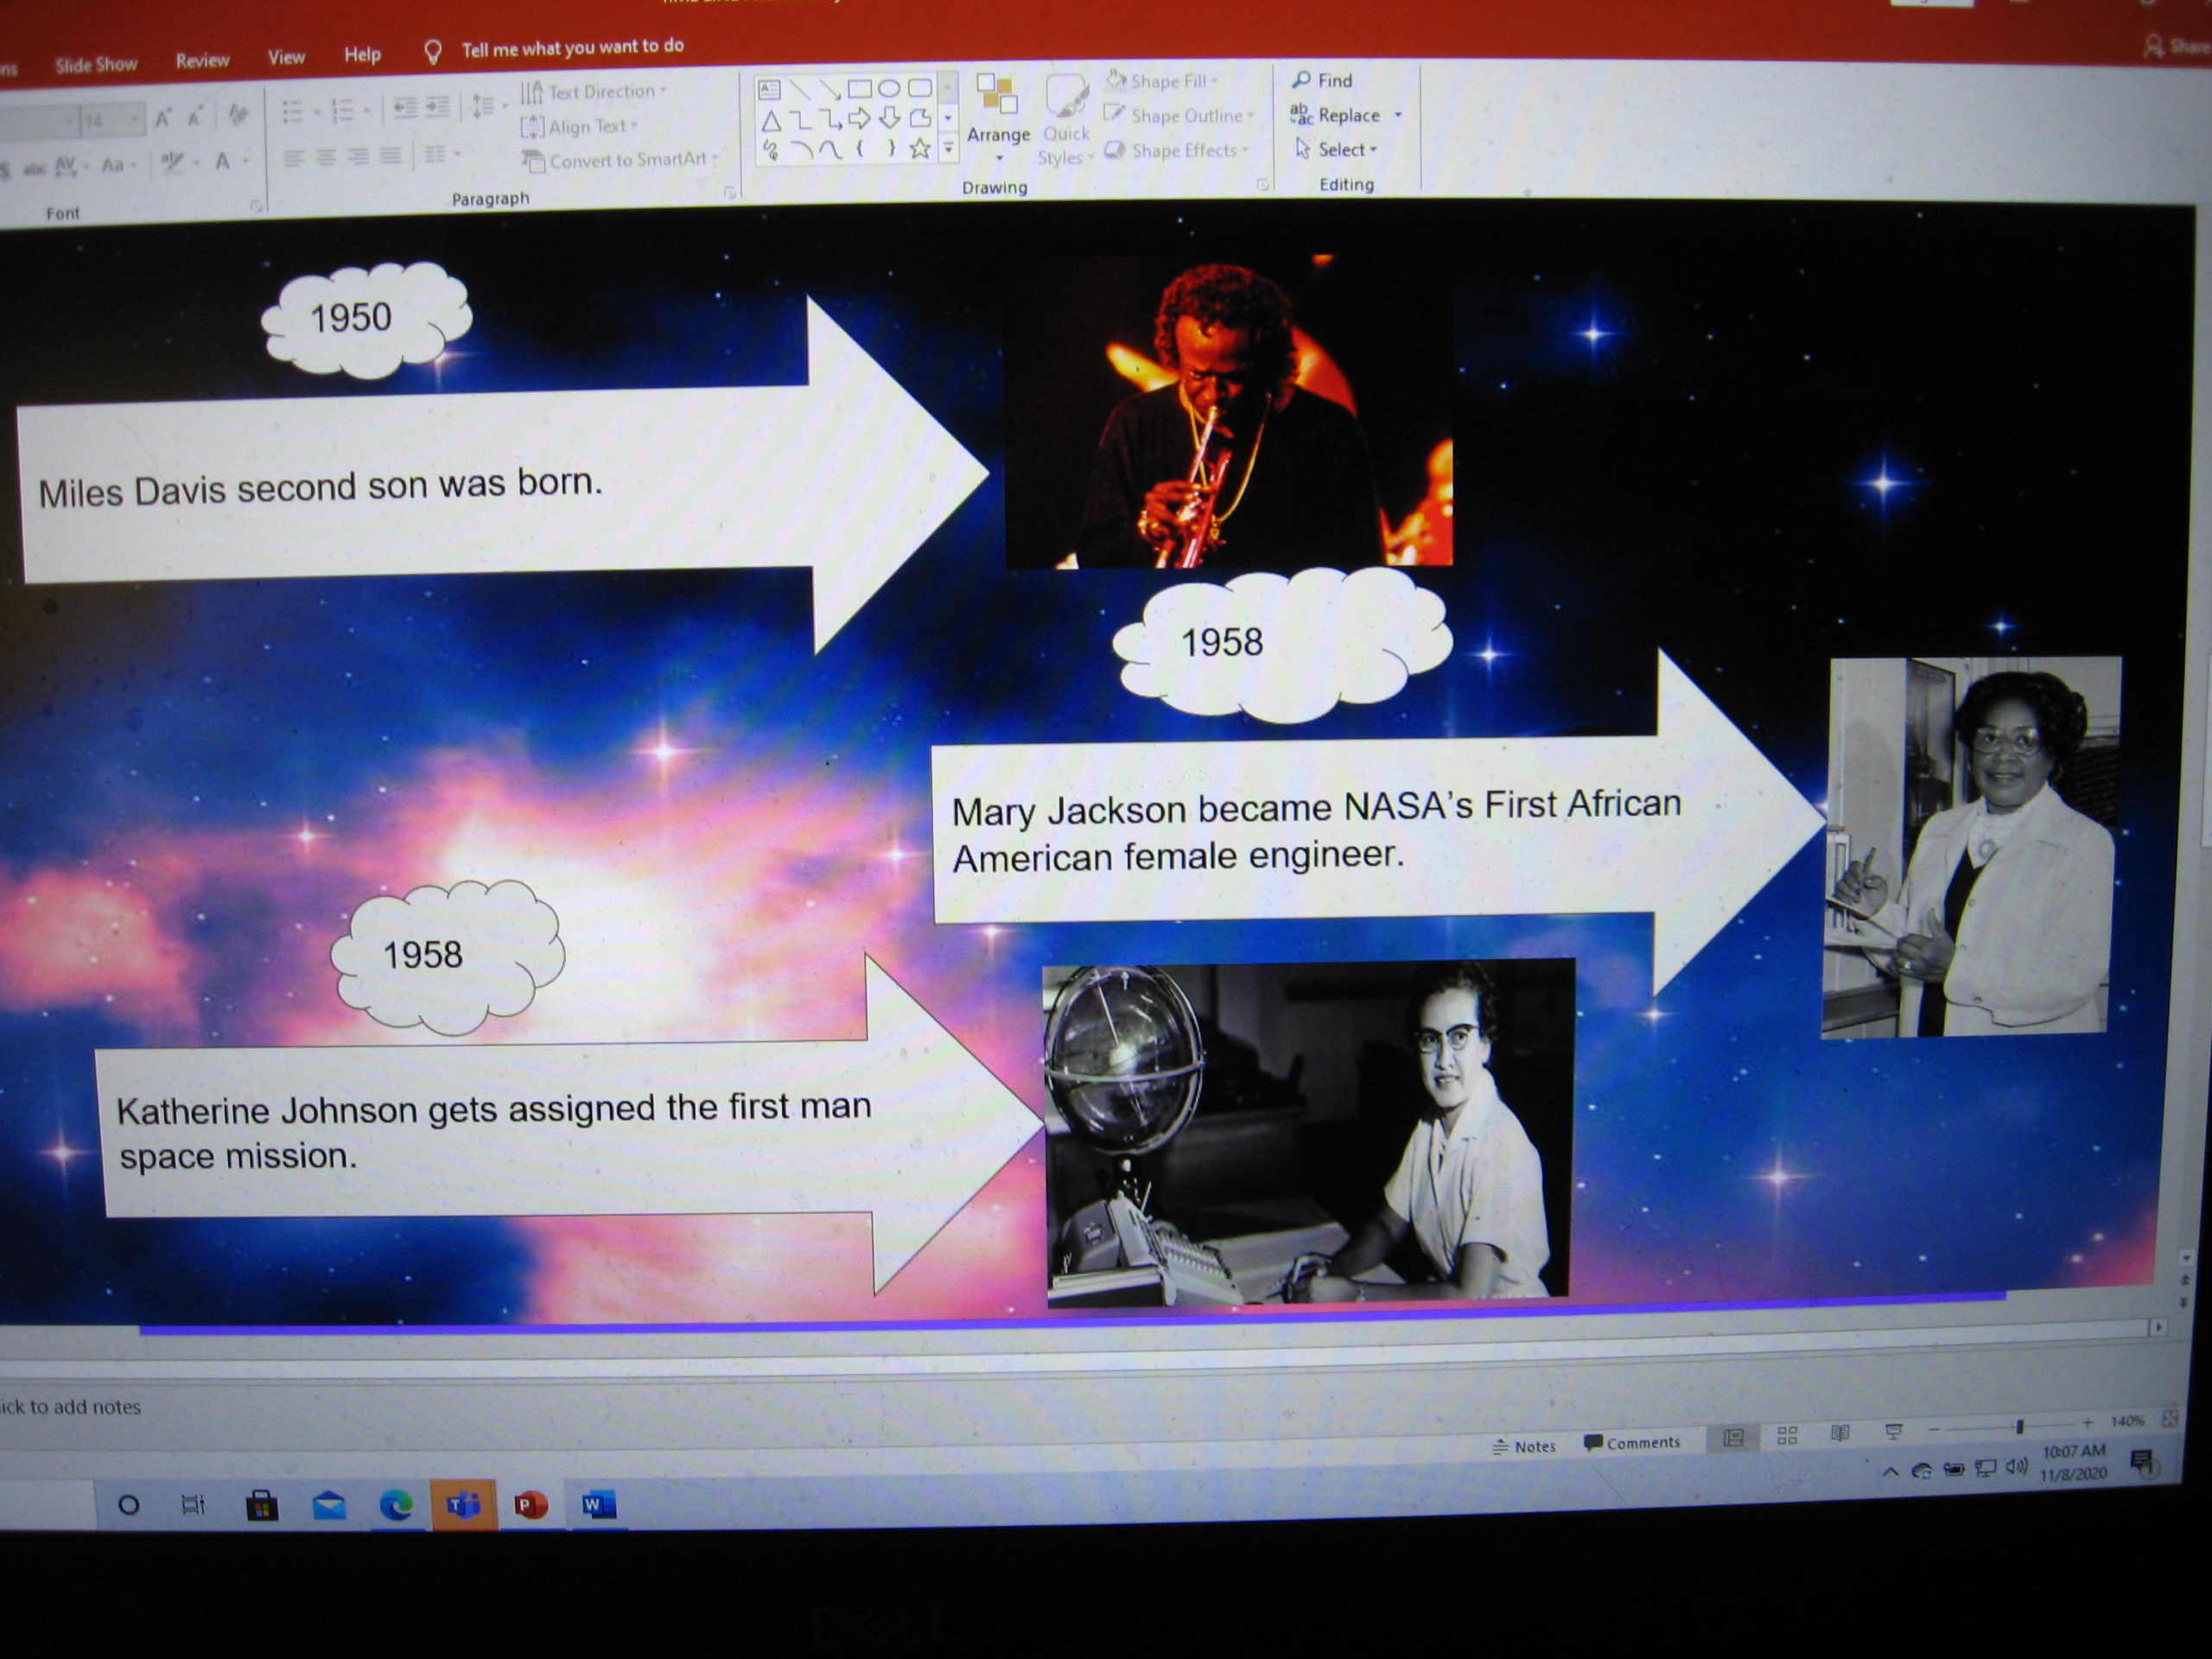Open Slide Sorter view icon

tap(1788, 1436)
